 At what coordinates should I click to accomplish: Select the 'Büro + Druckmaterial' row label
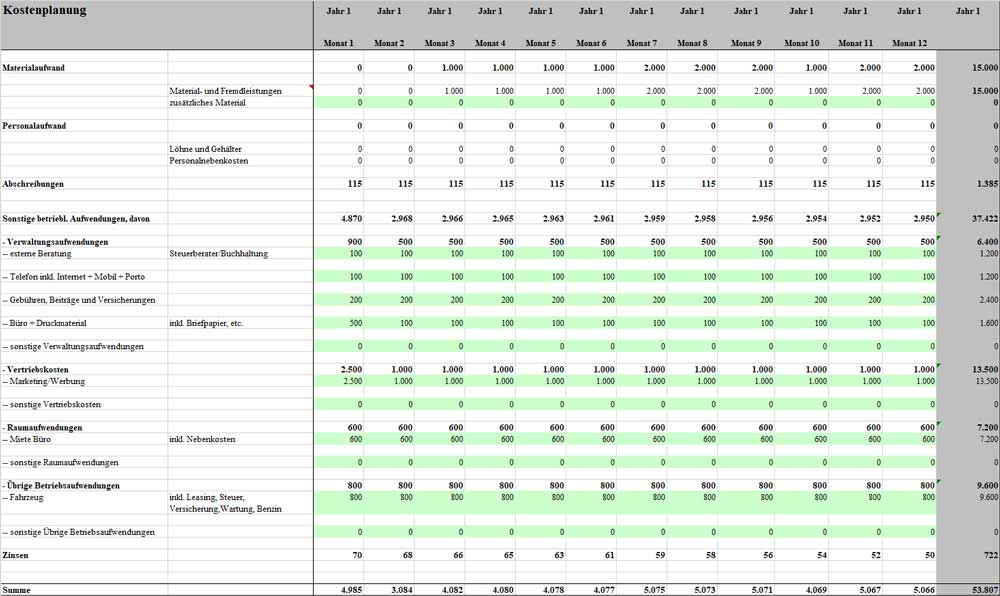(x=45, y=323)
